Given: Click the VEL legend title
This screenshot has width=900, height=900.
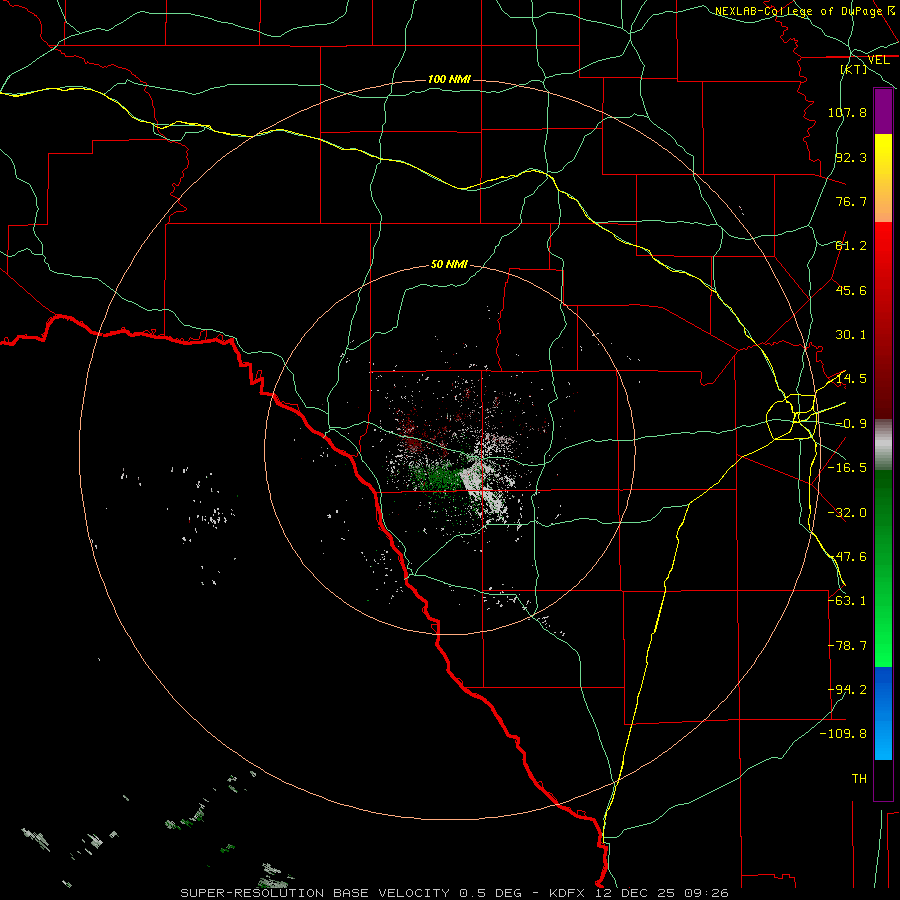Looking at the screenshot, I should click(x=878, y=60).
